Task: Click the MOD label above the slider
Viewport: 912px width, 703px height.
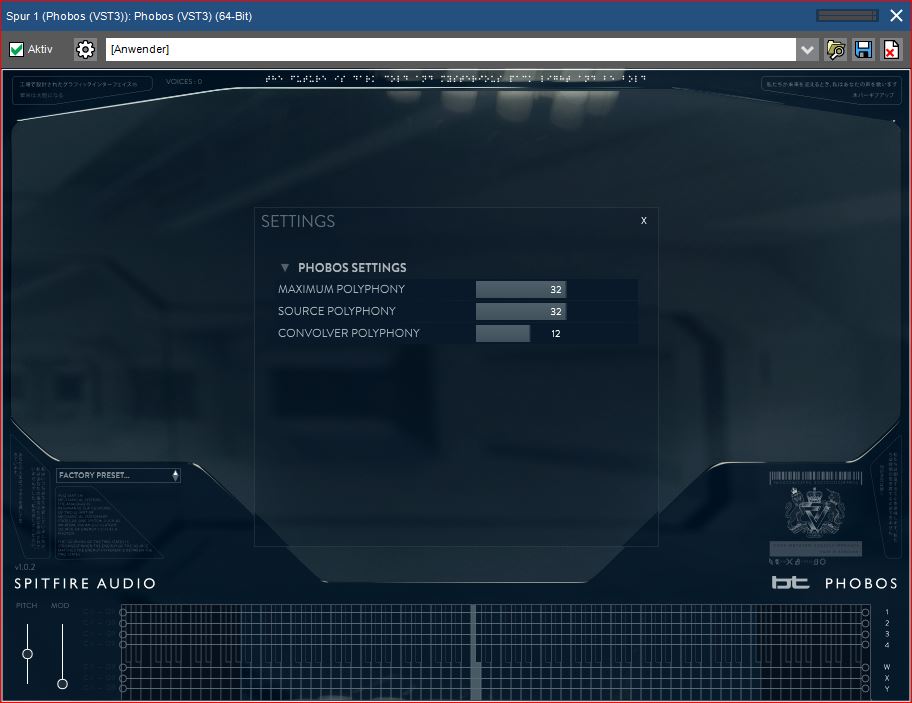Action: [60, 605]
